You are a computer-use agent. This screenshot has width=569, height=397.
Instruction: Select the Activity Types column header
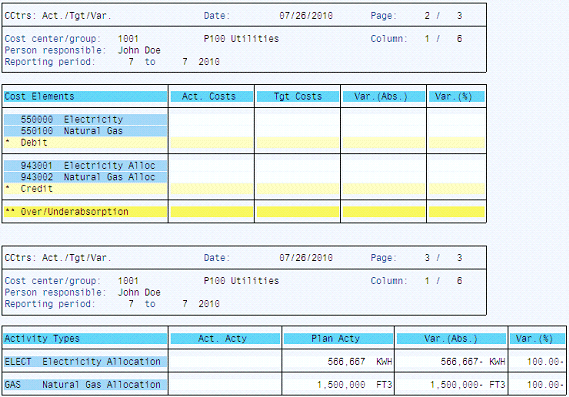point(86,339)
